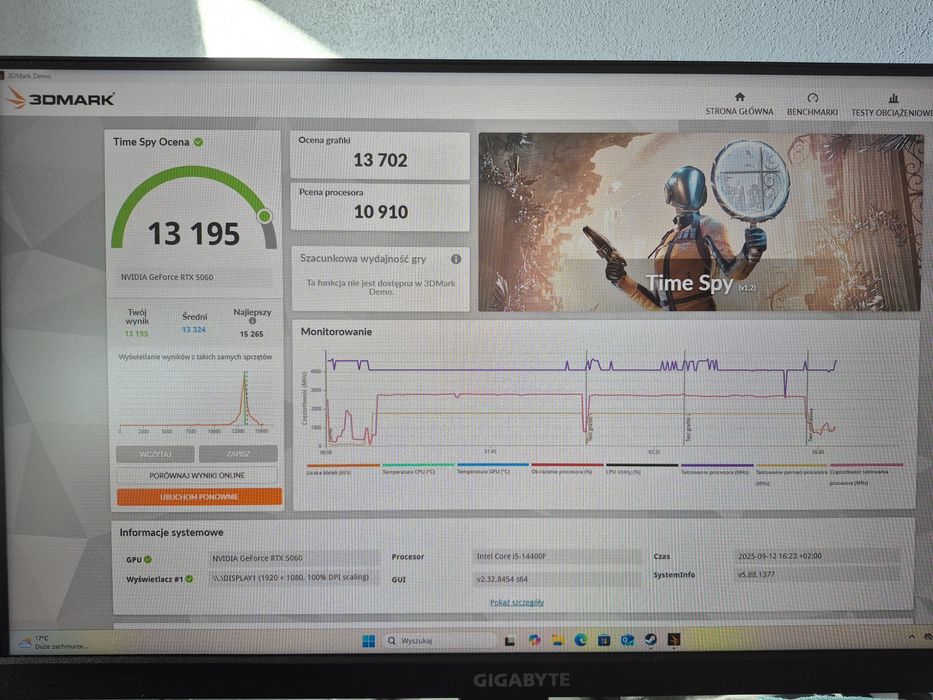
Task: Click the 13 195 score gauge
Action: pos(194,210)
